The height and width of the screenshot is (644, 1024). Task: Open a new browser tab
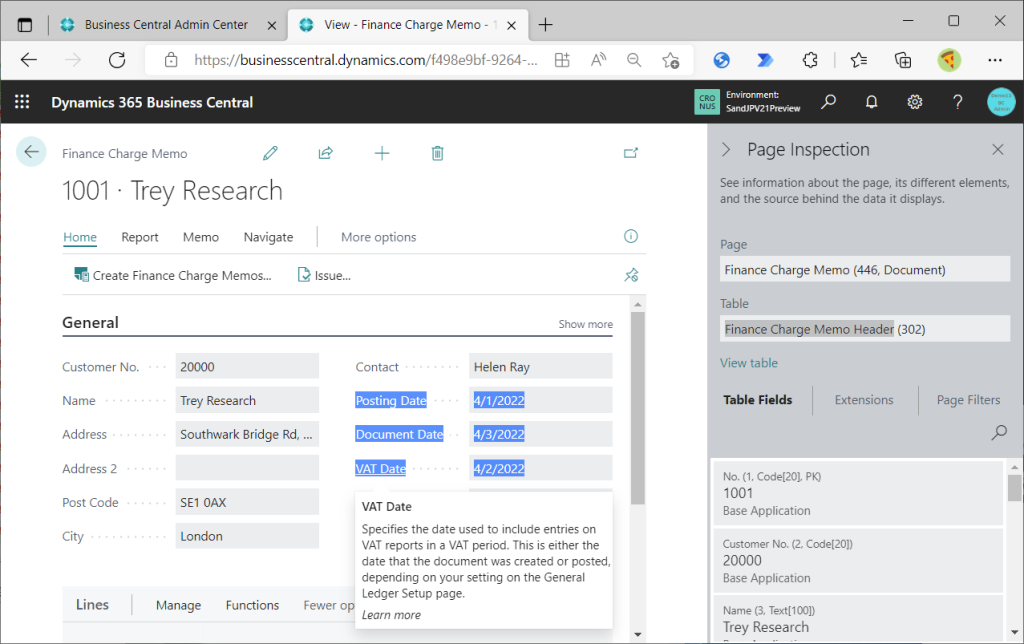point(545,25)
